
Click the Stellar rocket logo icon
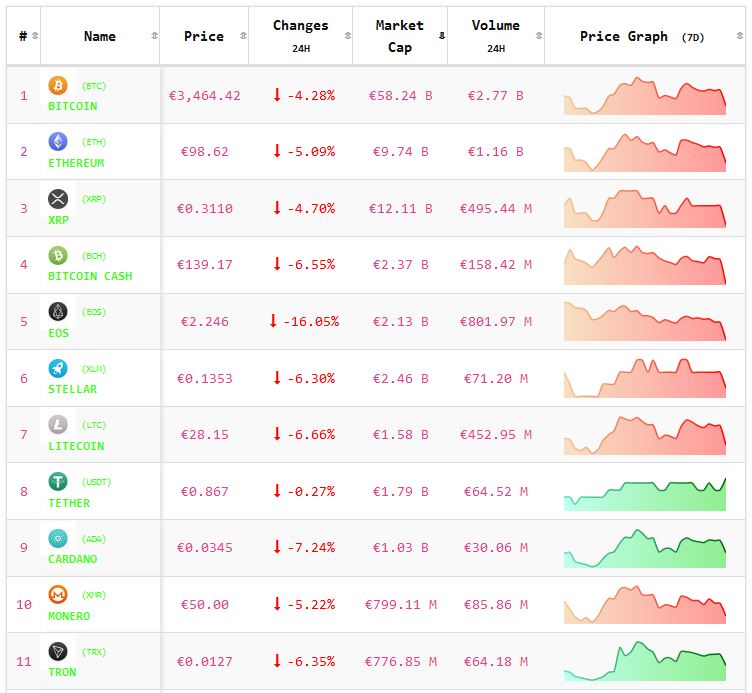pos(58,368)
